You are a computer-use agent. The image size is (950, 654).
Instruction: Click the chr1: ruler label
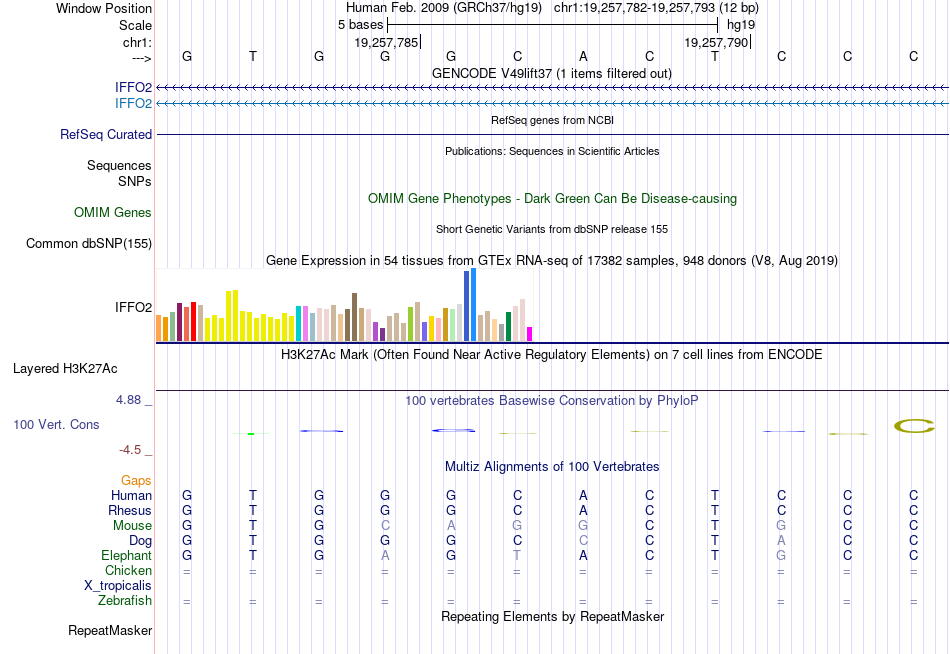click(137, 42)
